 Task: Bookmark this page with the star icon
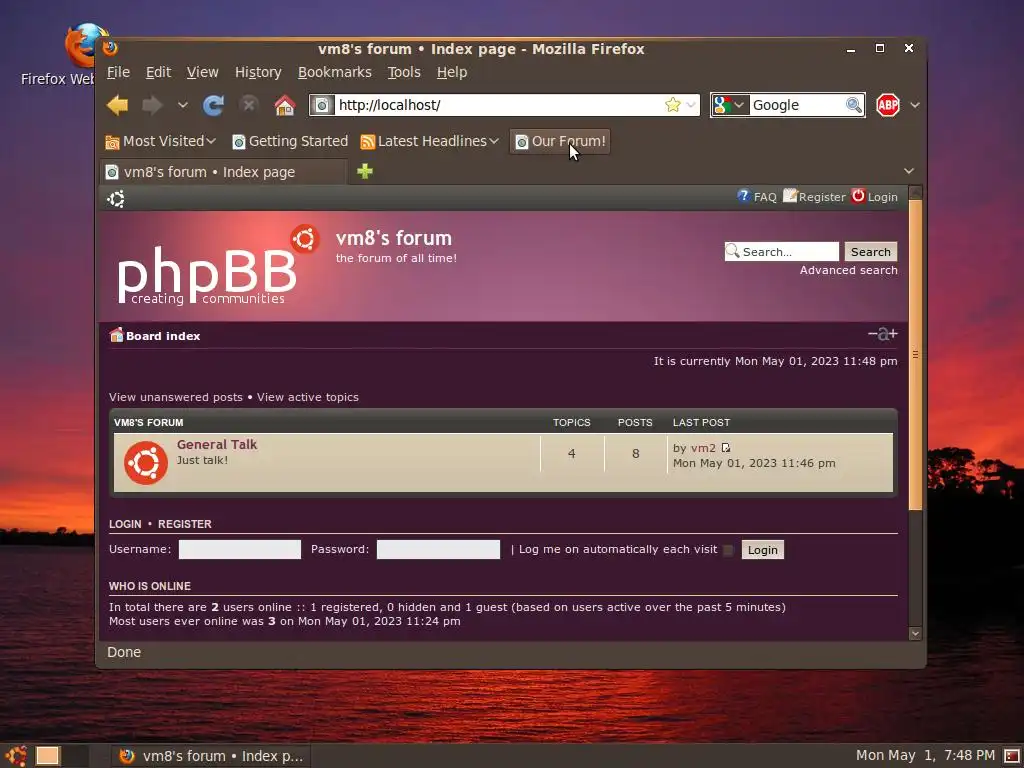pyautogui.click(x=673, y=105)
